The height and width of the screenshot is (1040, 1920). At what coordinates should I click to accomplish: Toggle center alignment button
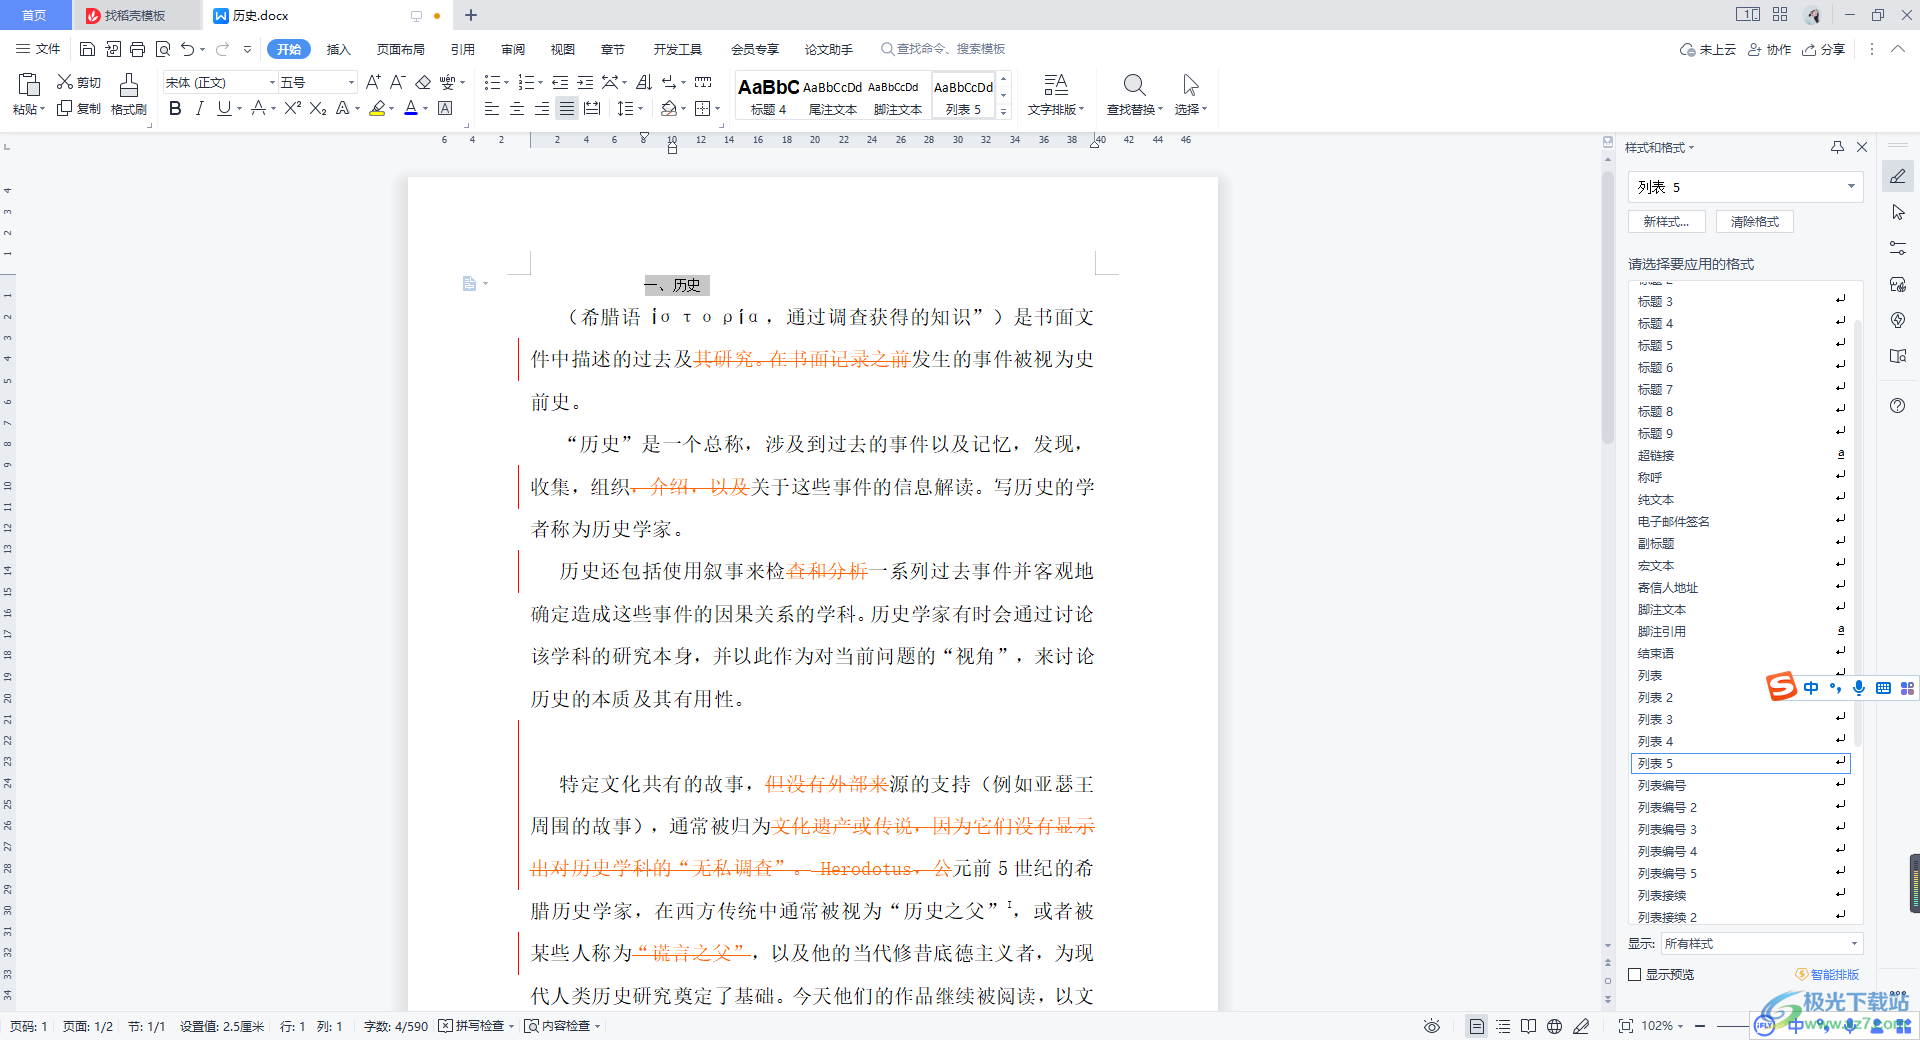(x=517, y=108)
